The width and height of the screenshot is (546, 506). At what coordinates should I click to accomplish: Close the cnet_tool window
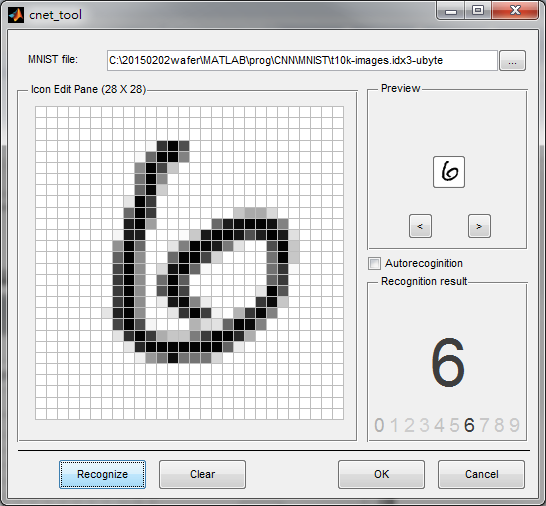tap(515, 11)
